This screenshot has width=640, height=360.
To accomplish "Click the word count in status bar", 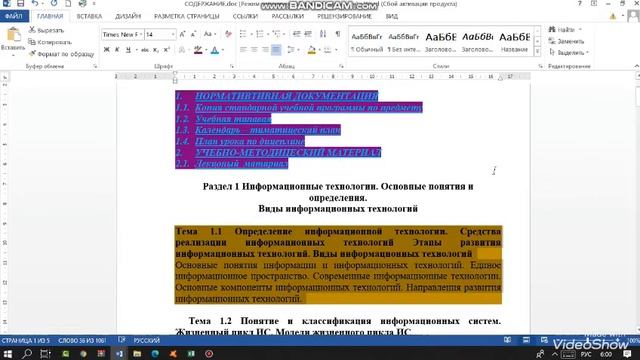I will [82, 340].
